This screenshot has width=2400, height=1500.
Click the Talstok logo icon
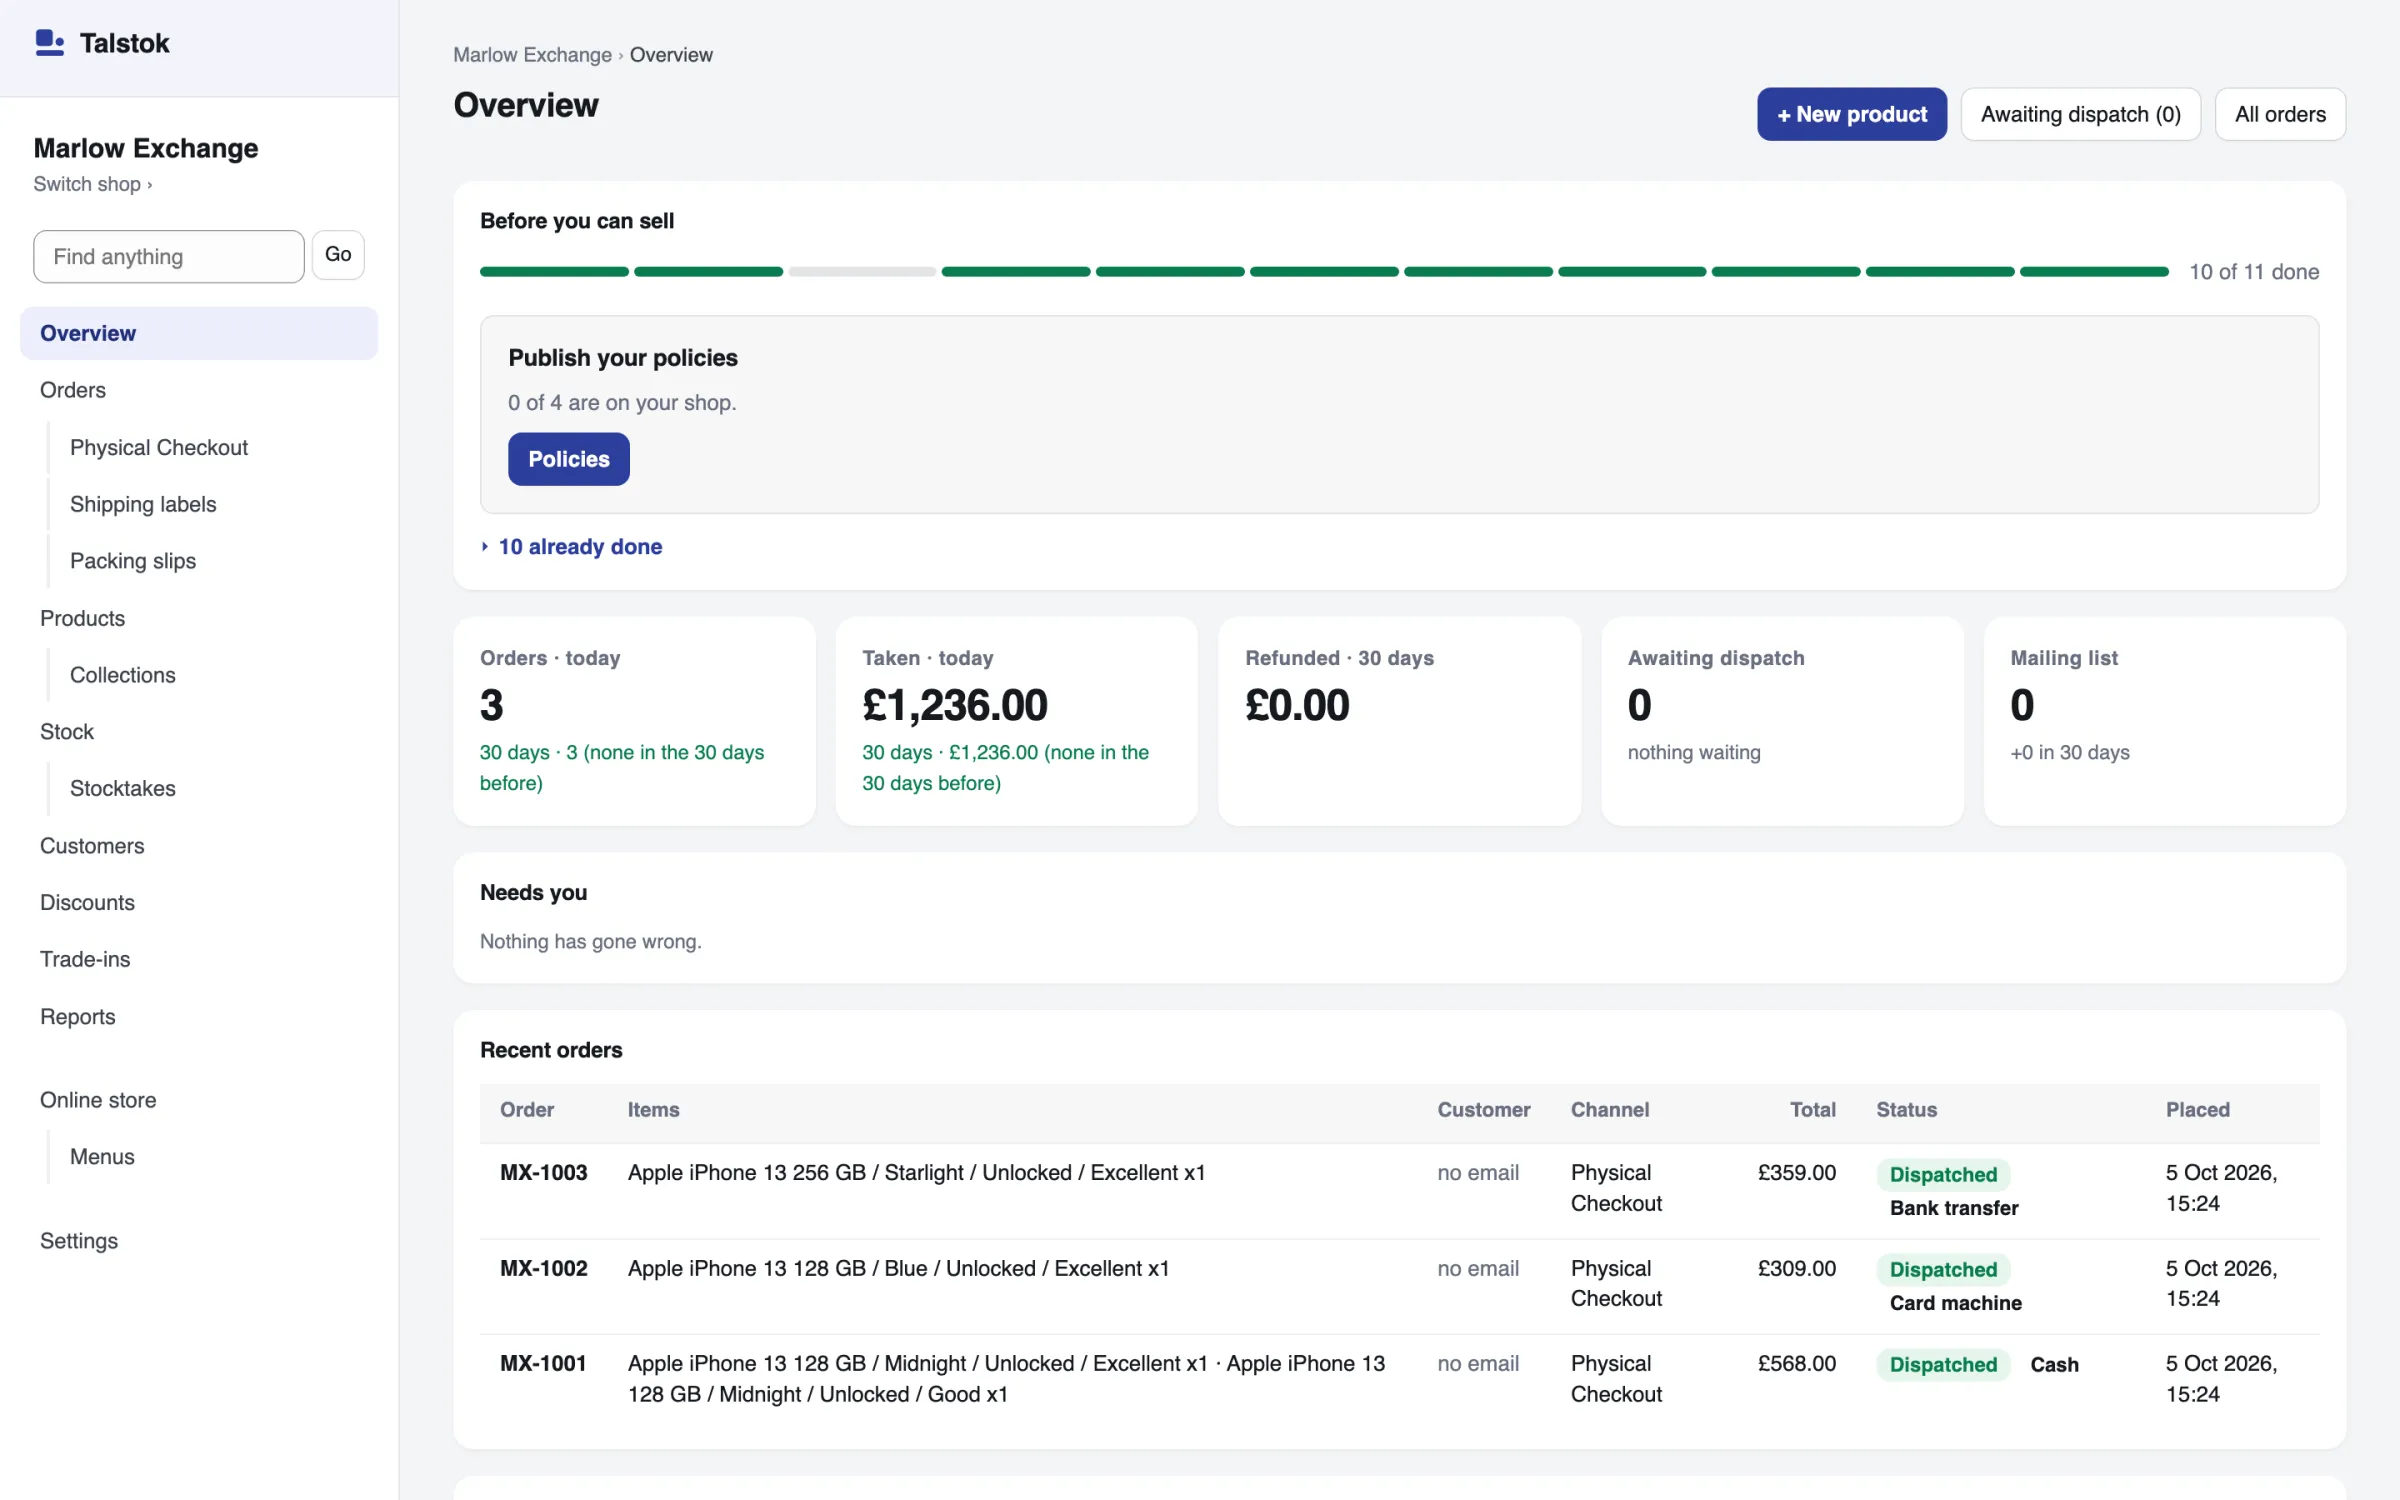click(x=49, y=43)
